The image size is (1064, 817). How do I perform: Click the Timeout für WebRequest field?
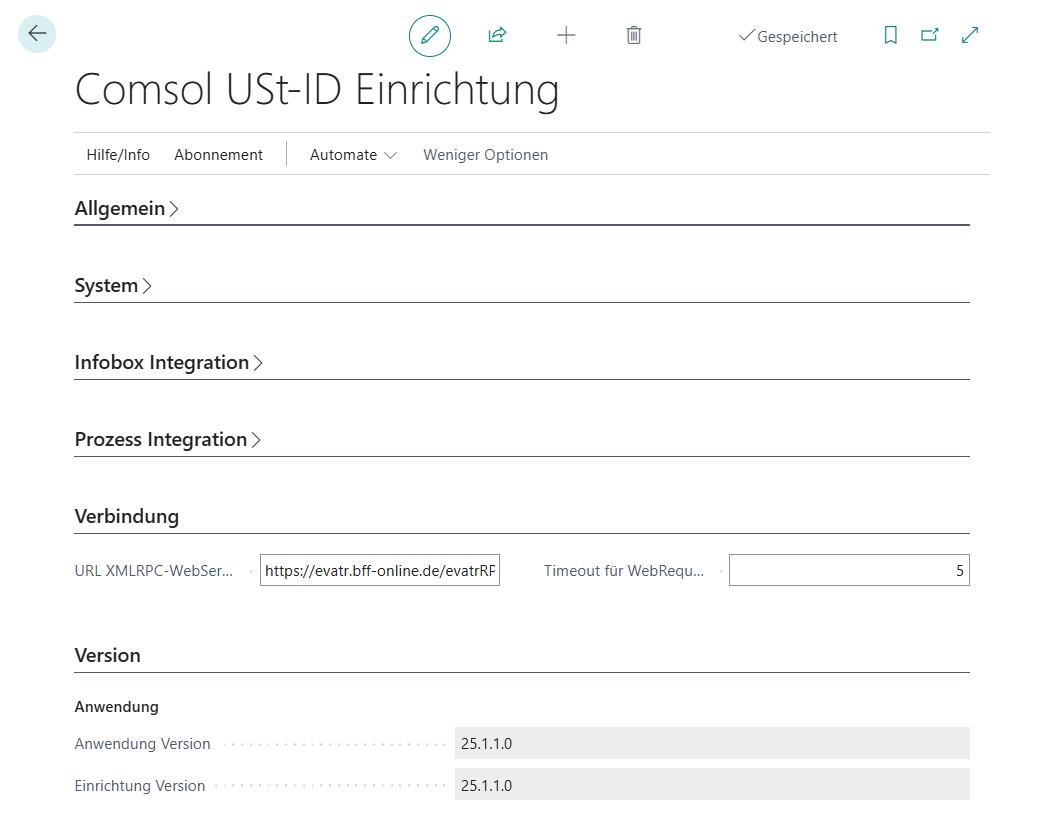tap(849, 570)
